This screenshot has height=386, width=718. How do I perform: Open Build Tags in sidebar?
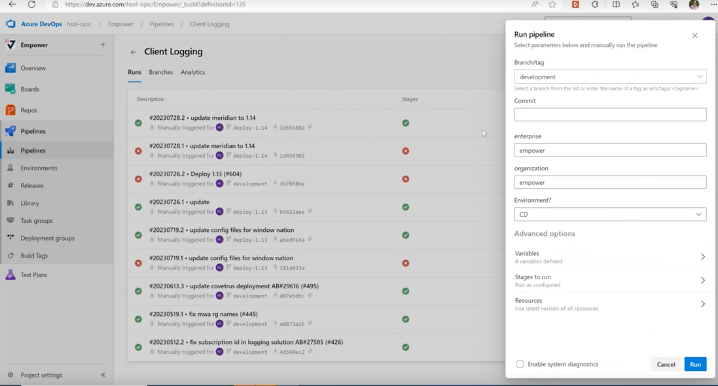pyautogui.click(x=34, y=256)
